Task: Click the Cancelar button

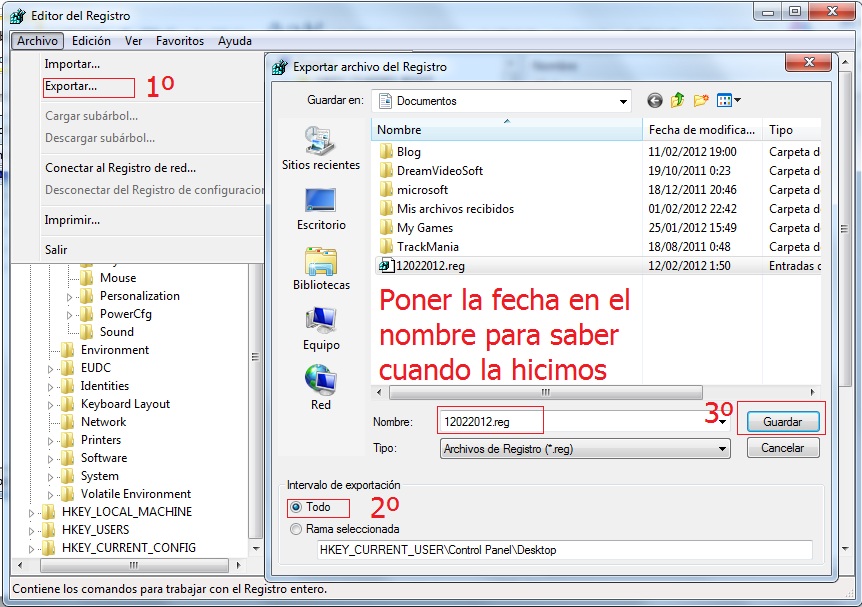Action: pyautogui.click(x=782, y=448)
